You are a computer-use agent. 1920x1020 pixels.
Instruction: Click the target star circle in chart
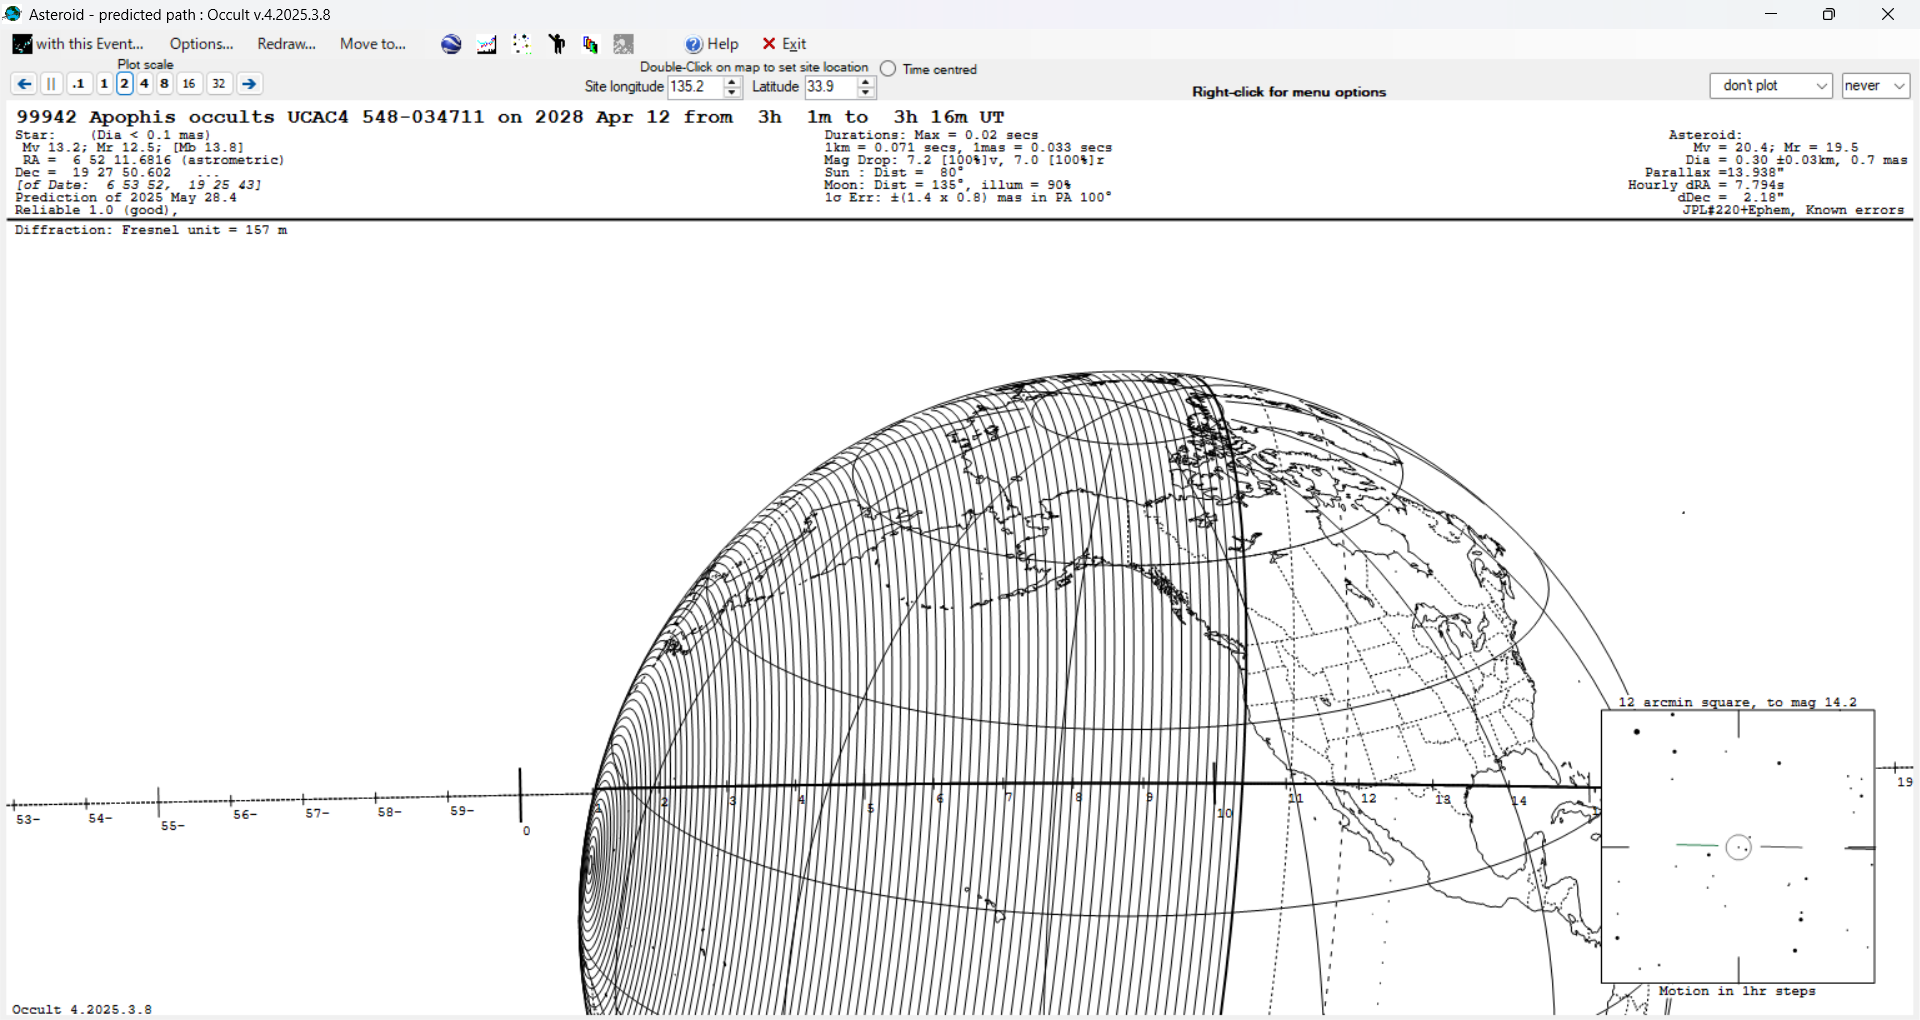point(1739,848)
